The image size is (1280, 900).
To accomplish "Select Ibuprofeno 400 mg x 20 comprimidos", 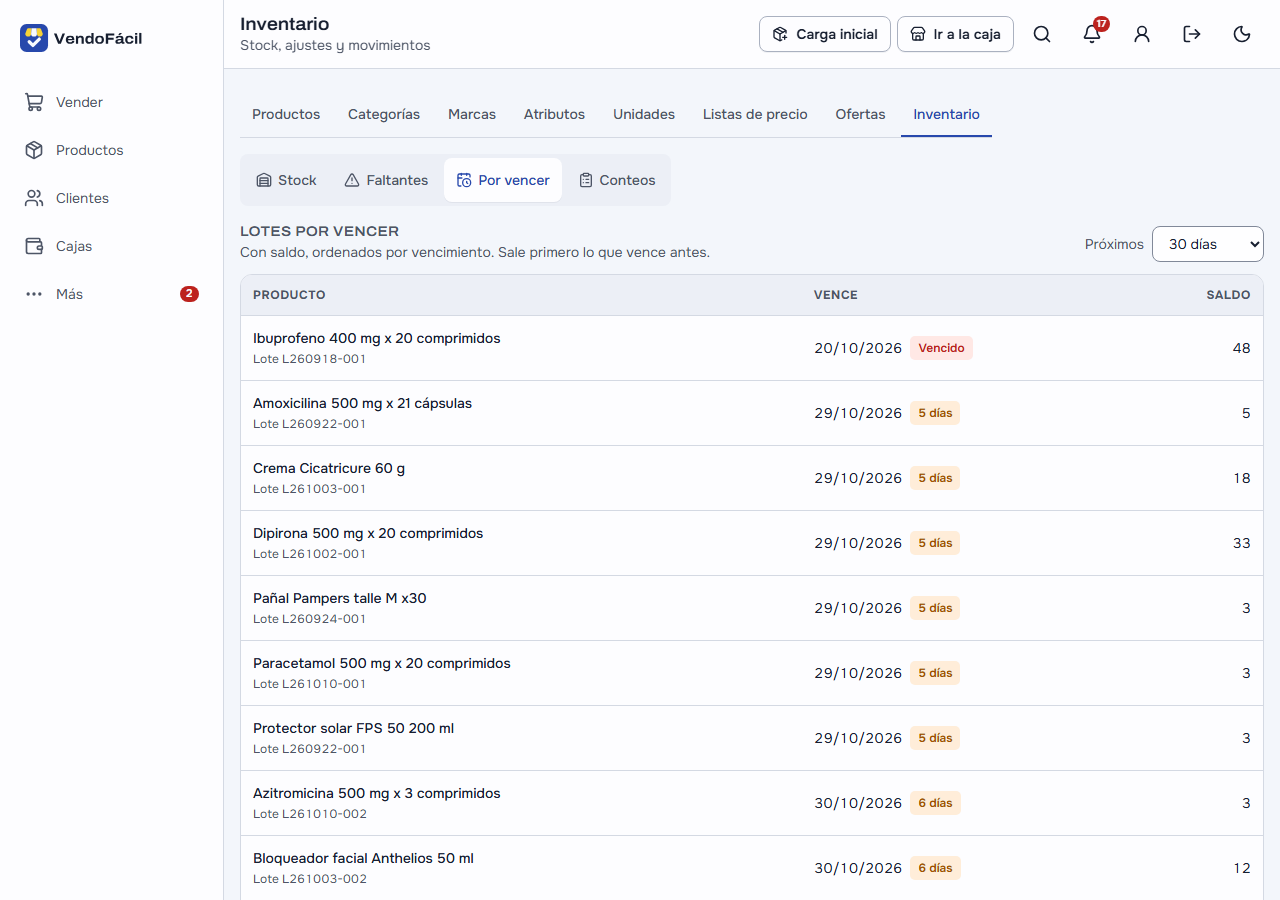I will [x=377, y=338].
